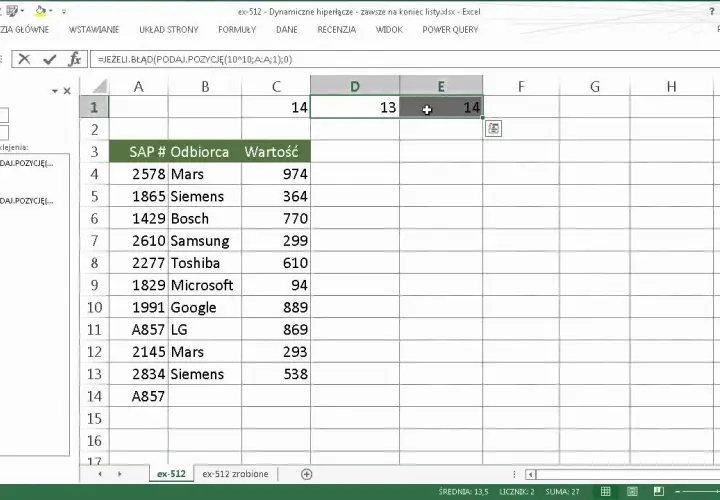The width and height of the screenshot is (720, 500).
Task: Open the Insert Function fx dialog
Action: [74, 59]
